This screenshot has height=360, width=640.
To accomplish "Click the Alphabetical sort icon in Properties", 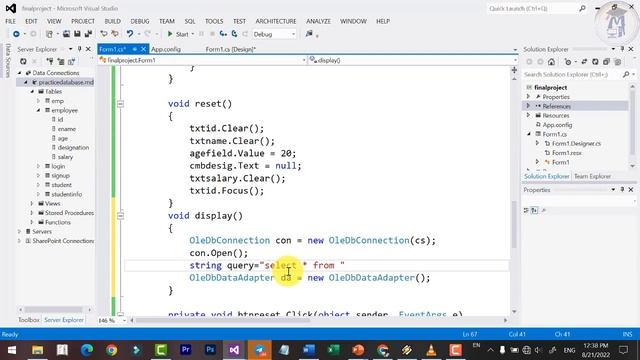I will point(534,210).
